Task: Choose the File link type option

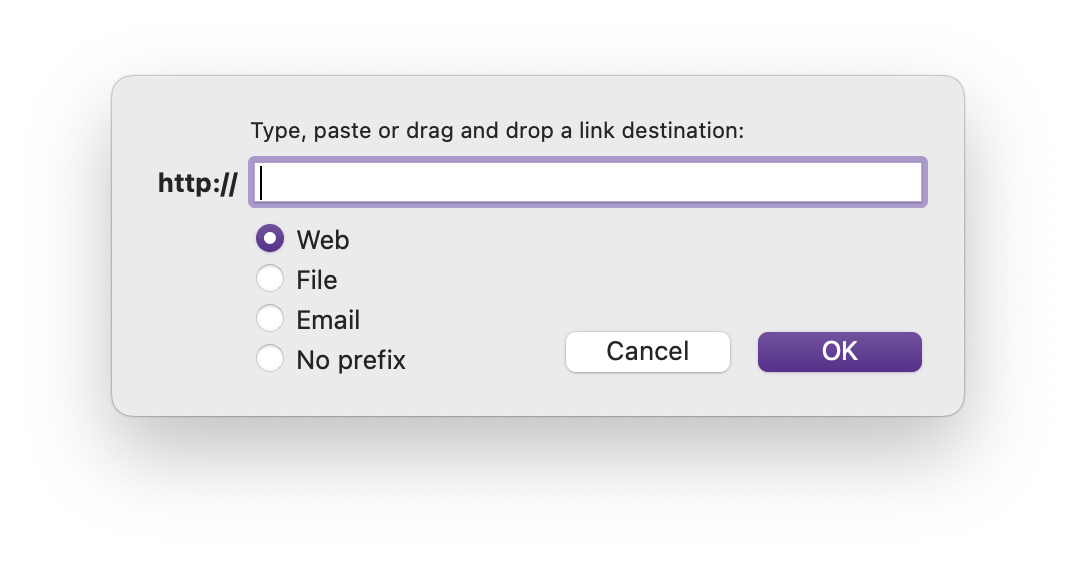Action: pyautogui.click(x=270, y=279)
